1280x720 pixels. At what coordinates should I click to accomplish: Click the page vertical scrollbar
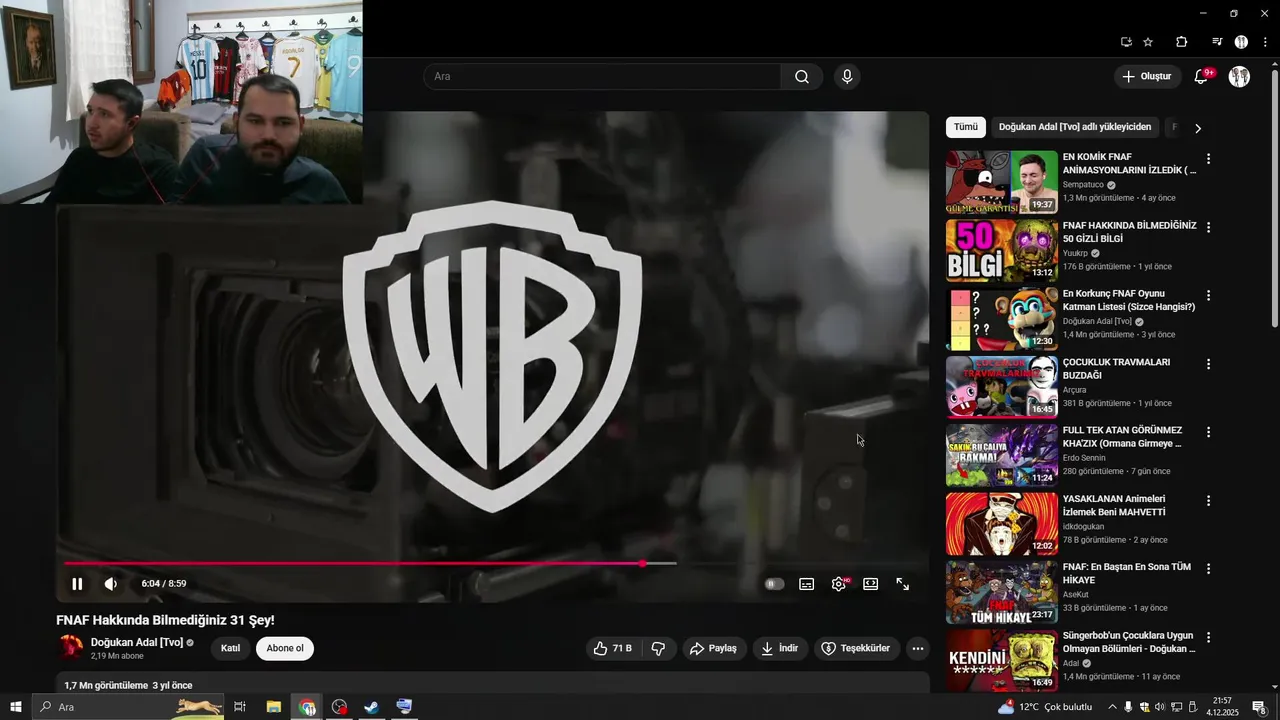1274,200
